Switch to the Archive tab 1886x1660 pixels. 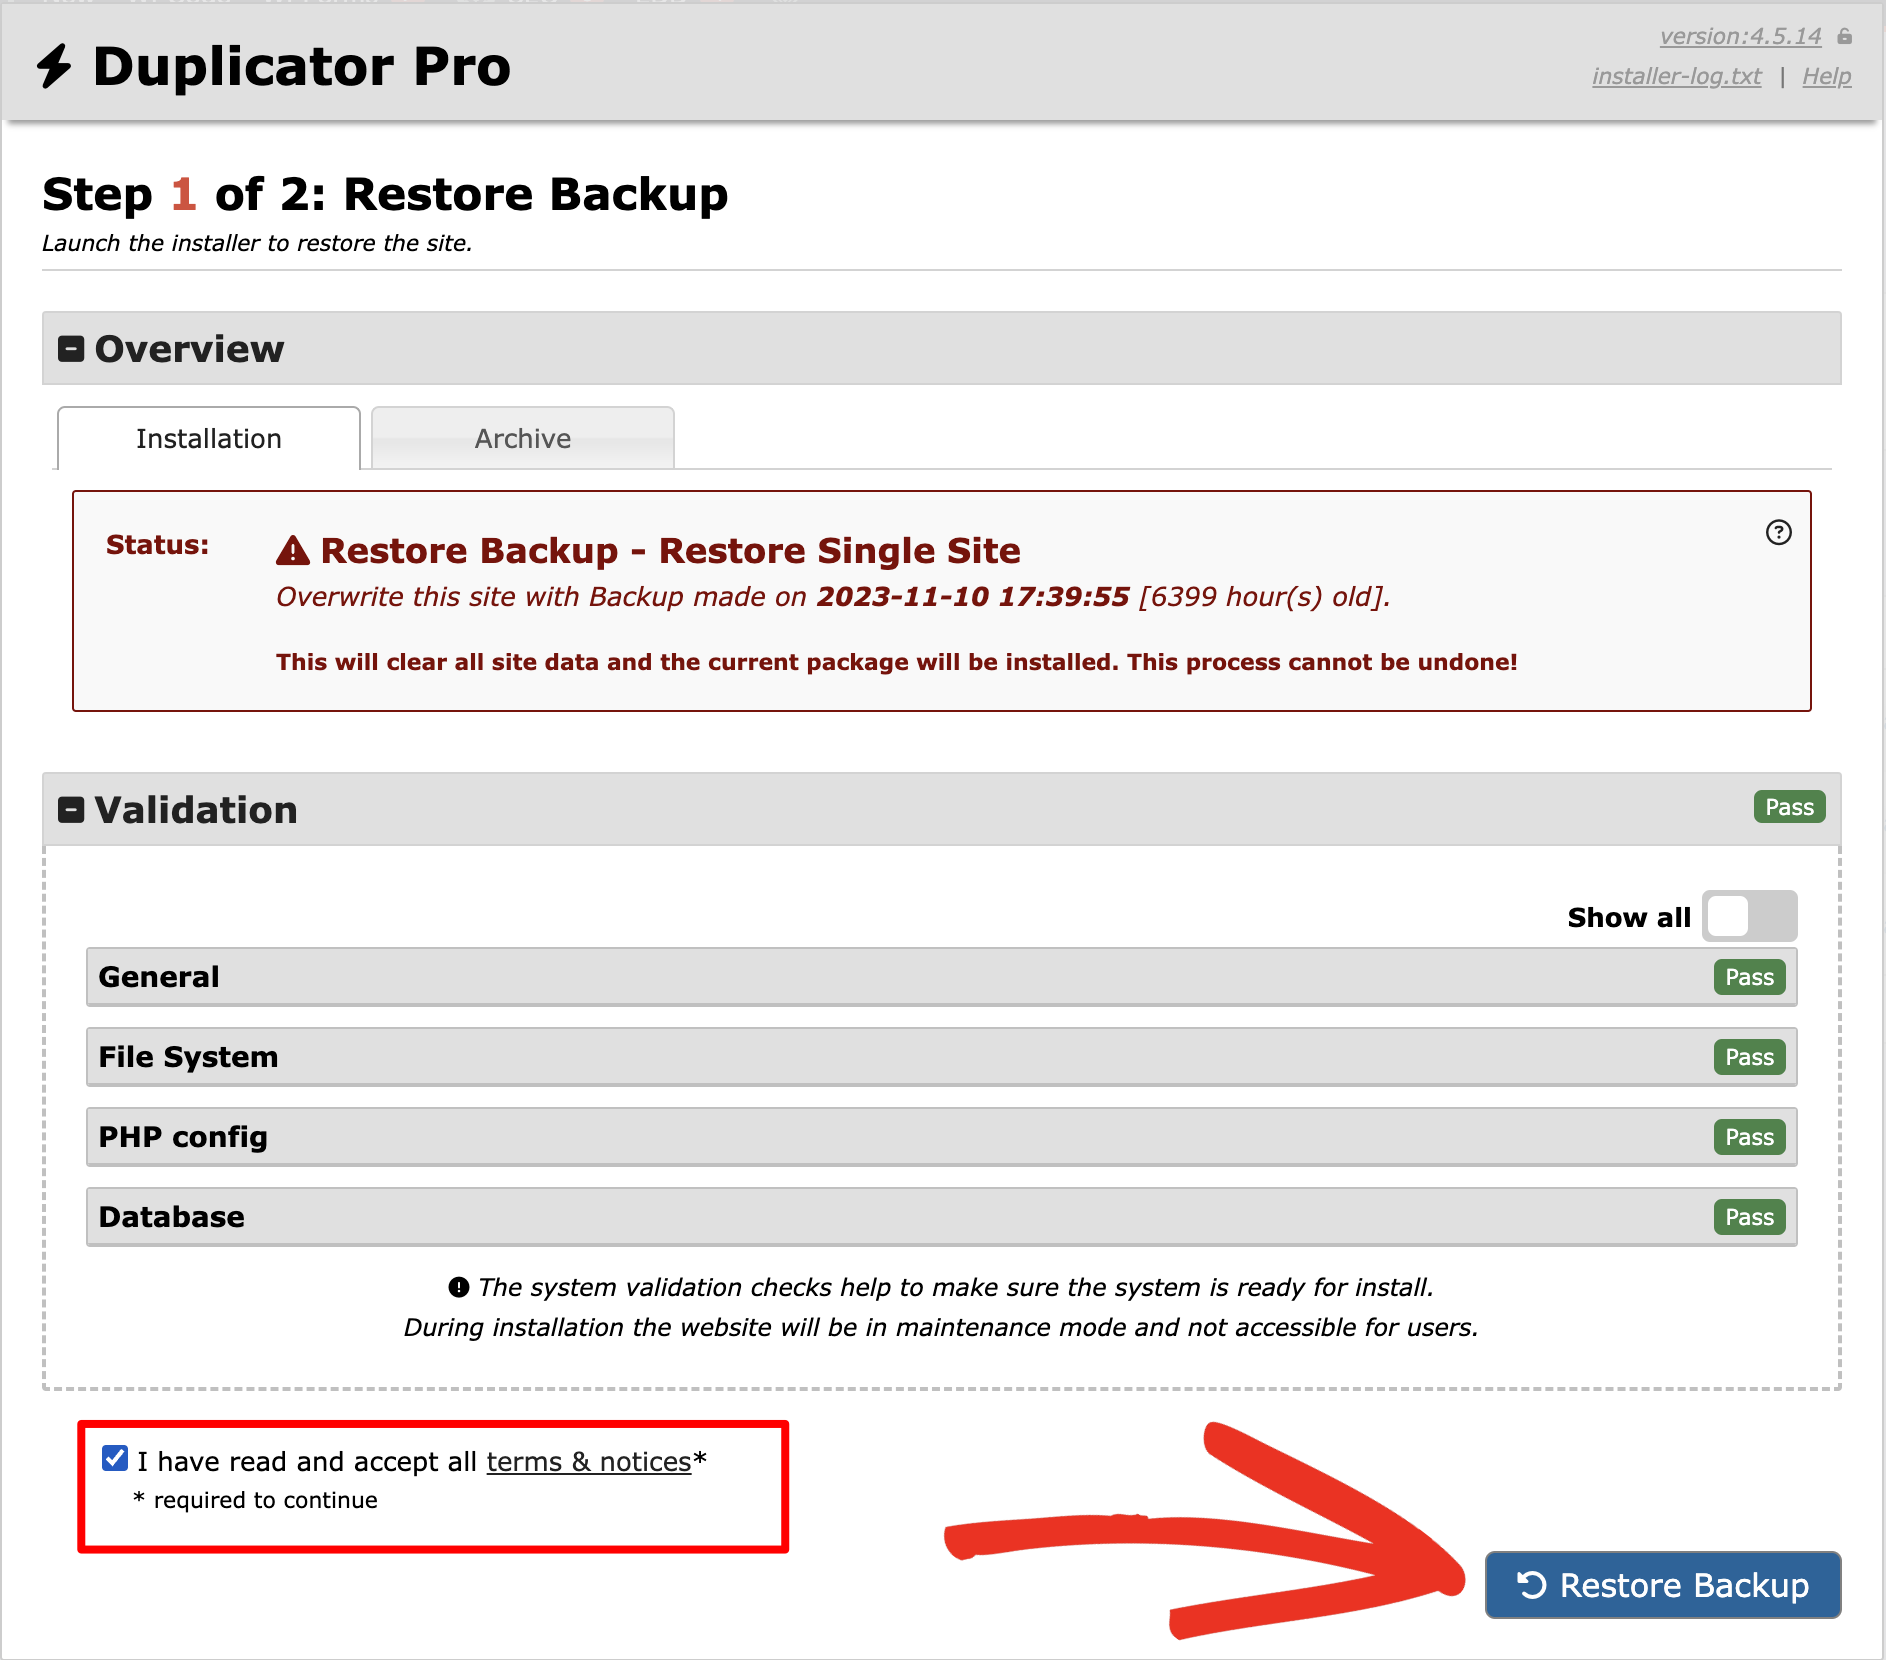coord(523,438)
